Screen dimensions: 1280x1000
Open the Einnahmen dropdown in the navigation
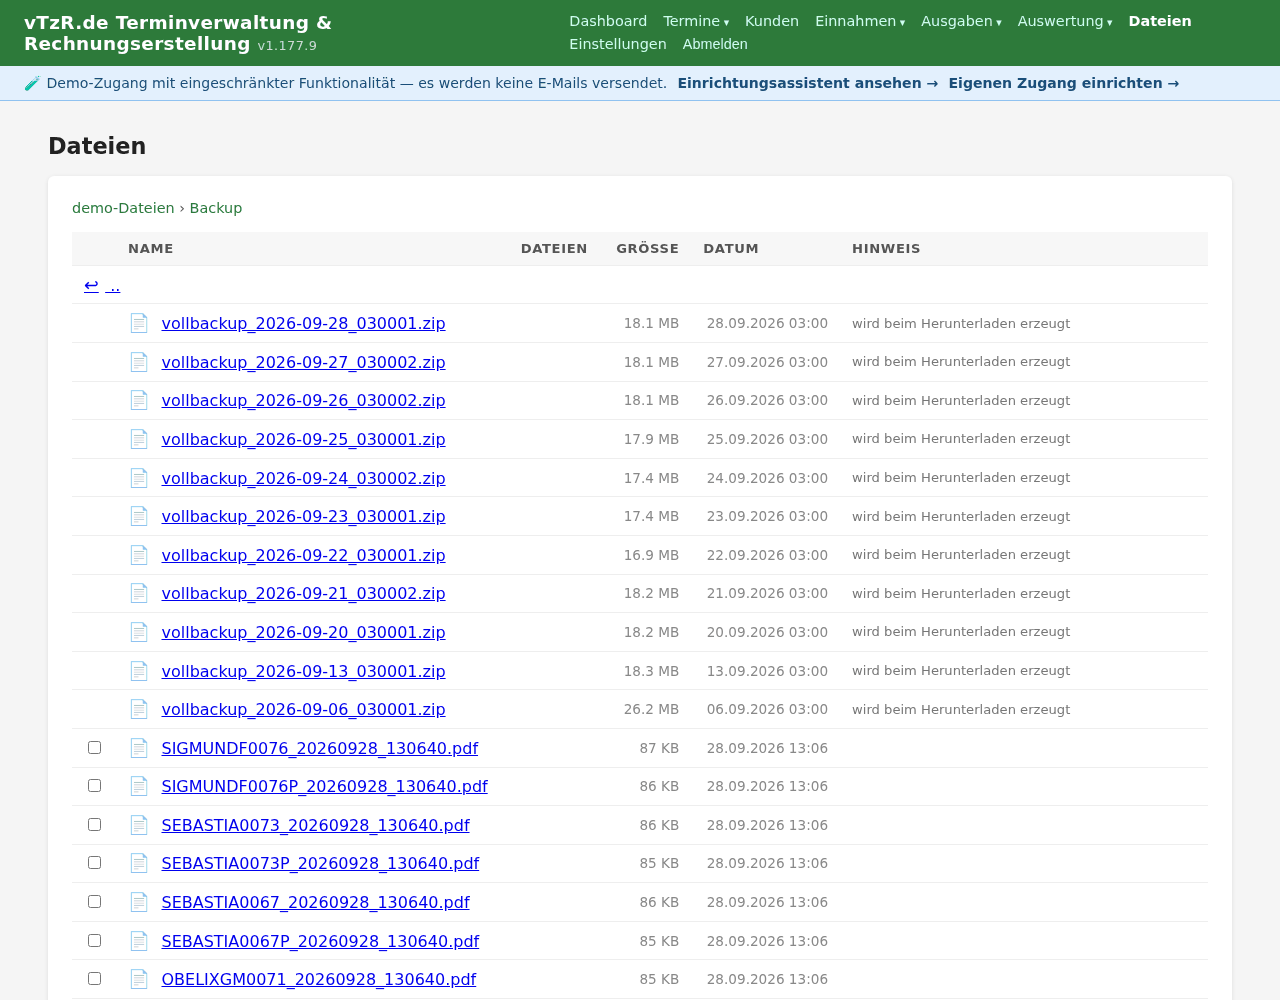click(x=860, y=21)
